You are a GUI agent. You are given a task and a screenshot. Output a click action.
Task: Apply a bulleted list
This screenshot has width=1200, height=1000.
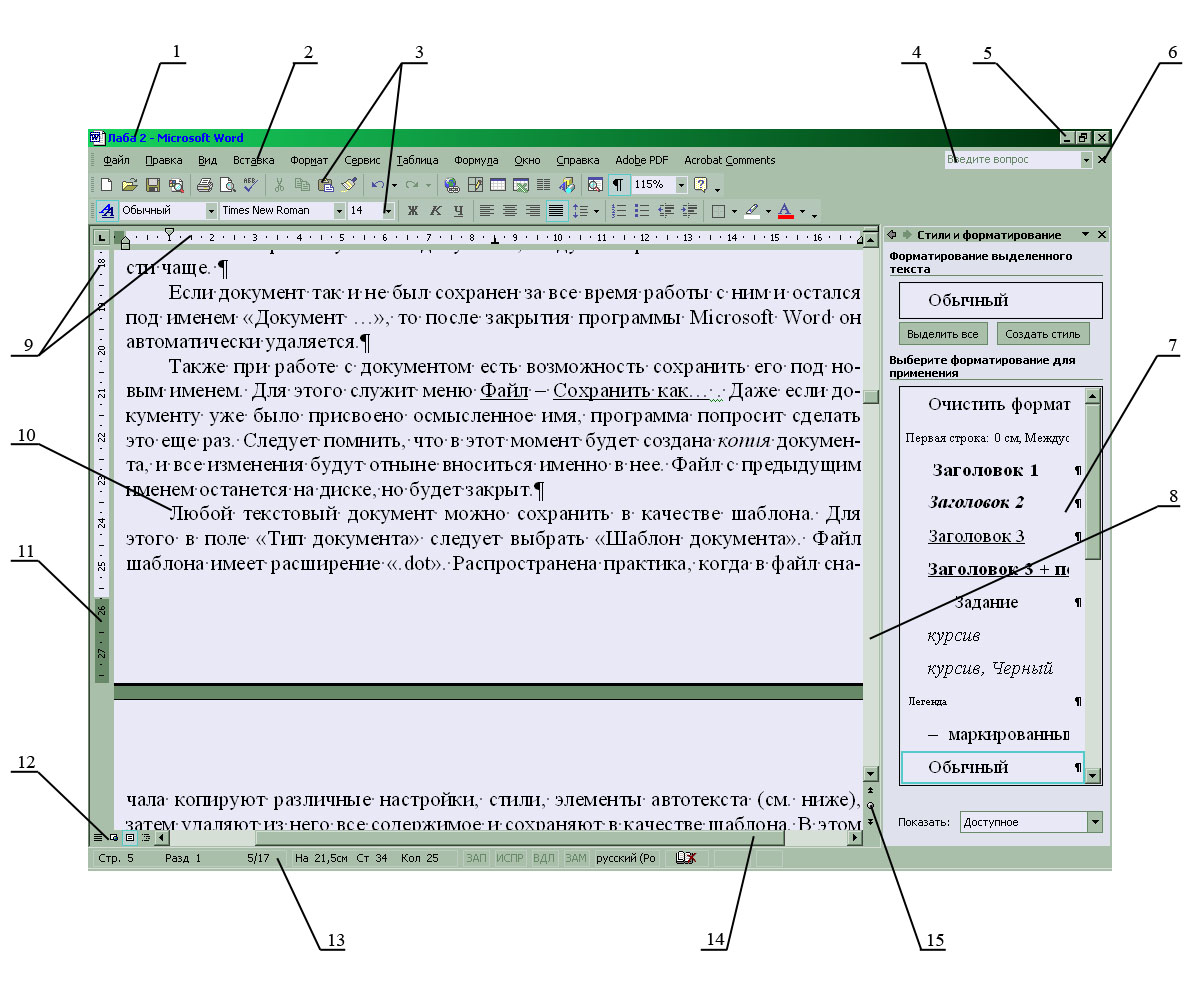pos(642,211)
